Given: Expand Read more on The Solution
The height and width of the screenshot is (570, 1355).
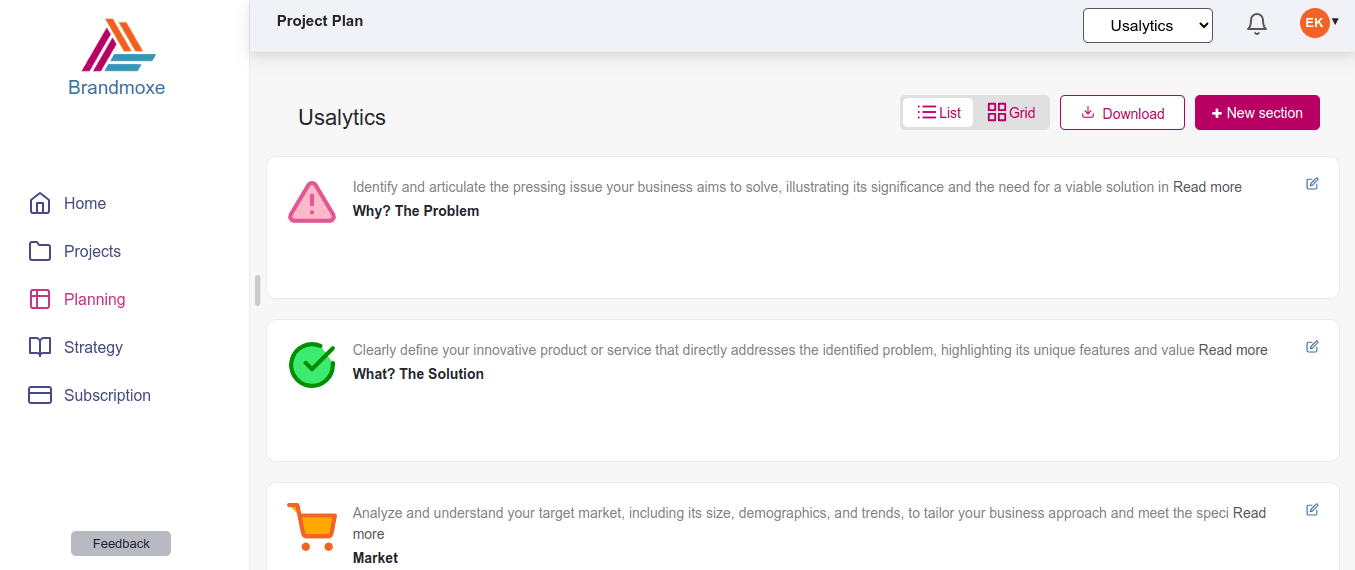Looking at the screenshot, I should [x=1233, y=350].
